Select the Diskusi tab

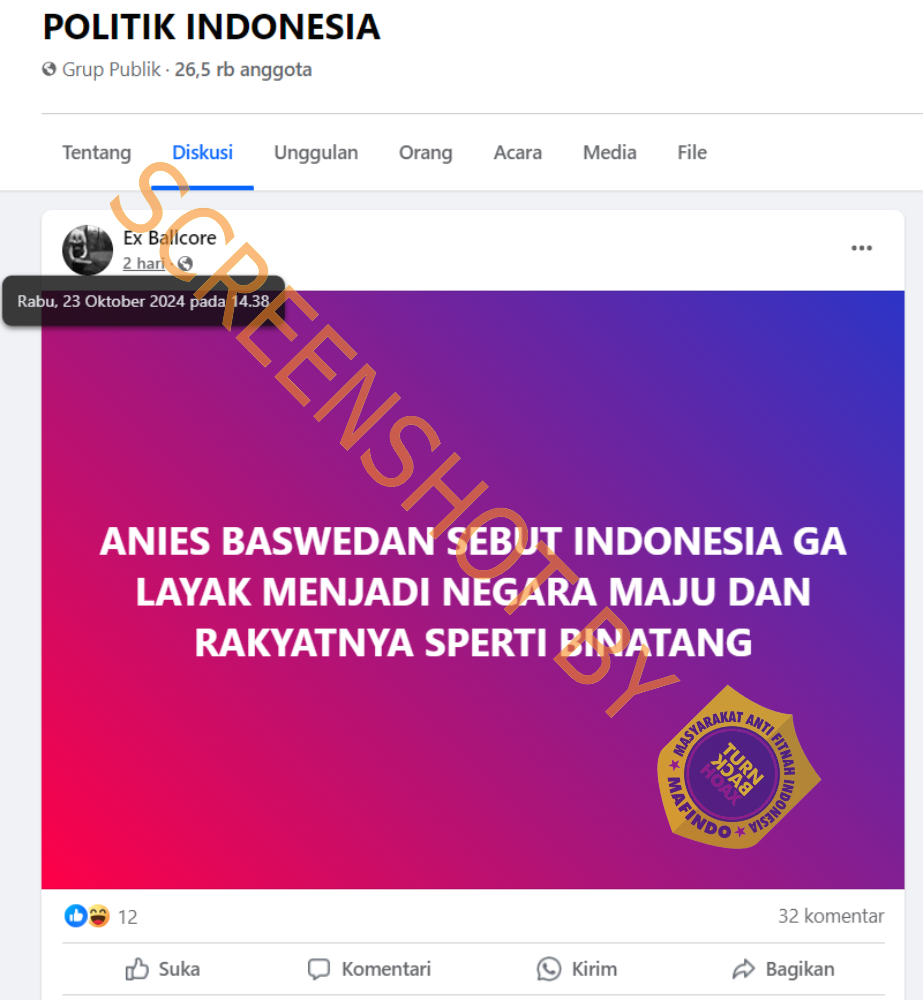pos(202,152)
